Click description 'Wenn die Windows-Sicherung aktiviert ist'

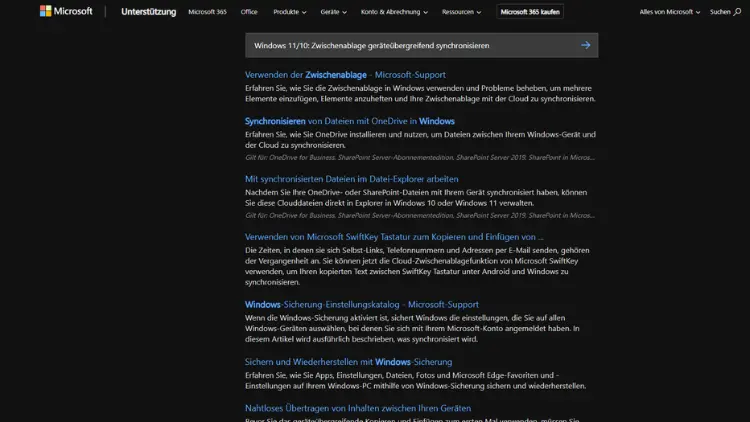tap(412, 328)
